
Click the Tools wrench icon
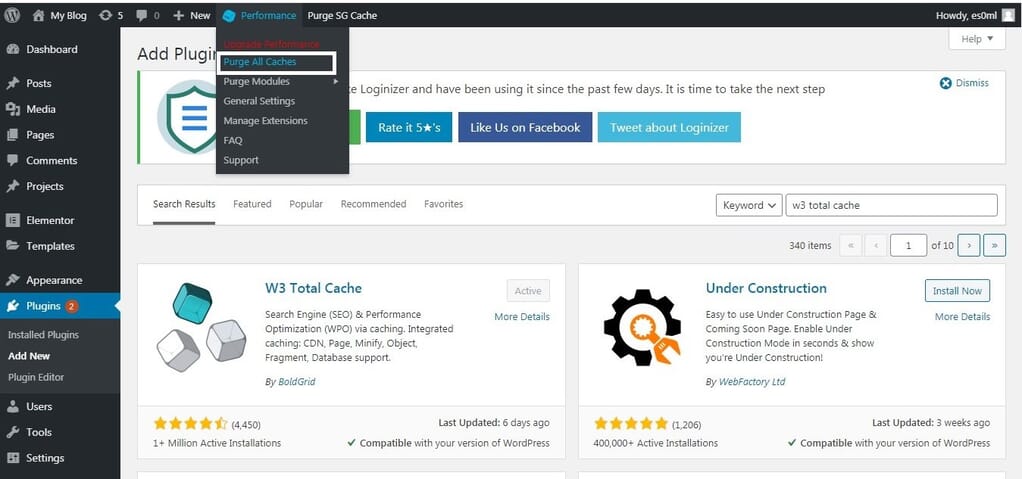coord(12,432)
